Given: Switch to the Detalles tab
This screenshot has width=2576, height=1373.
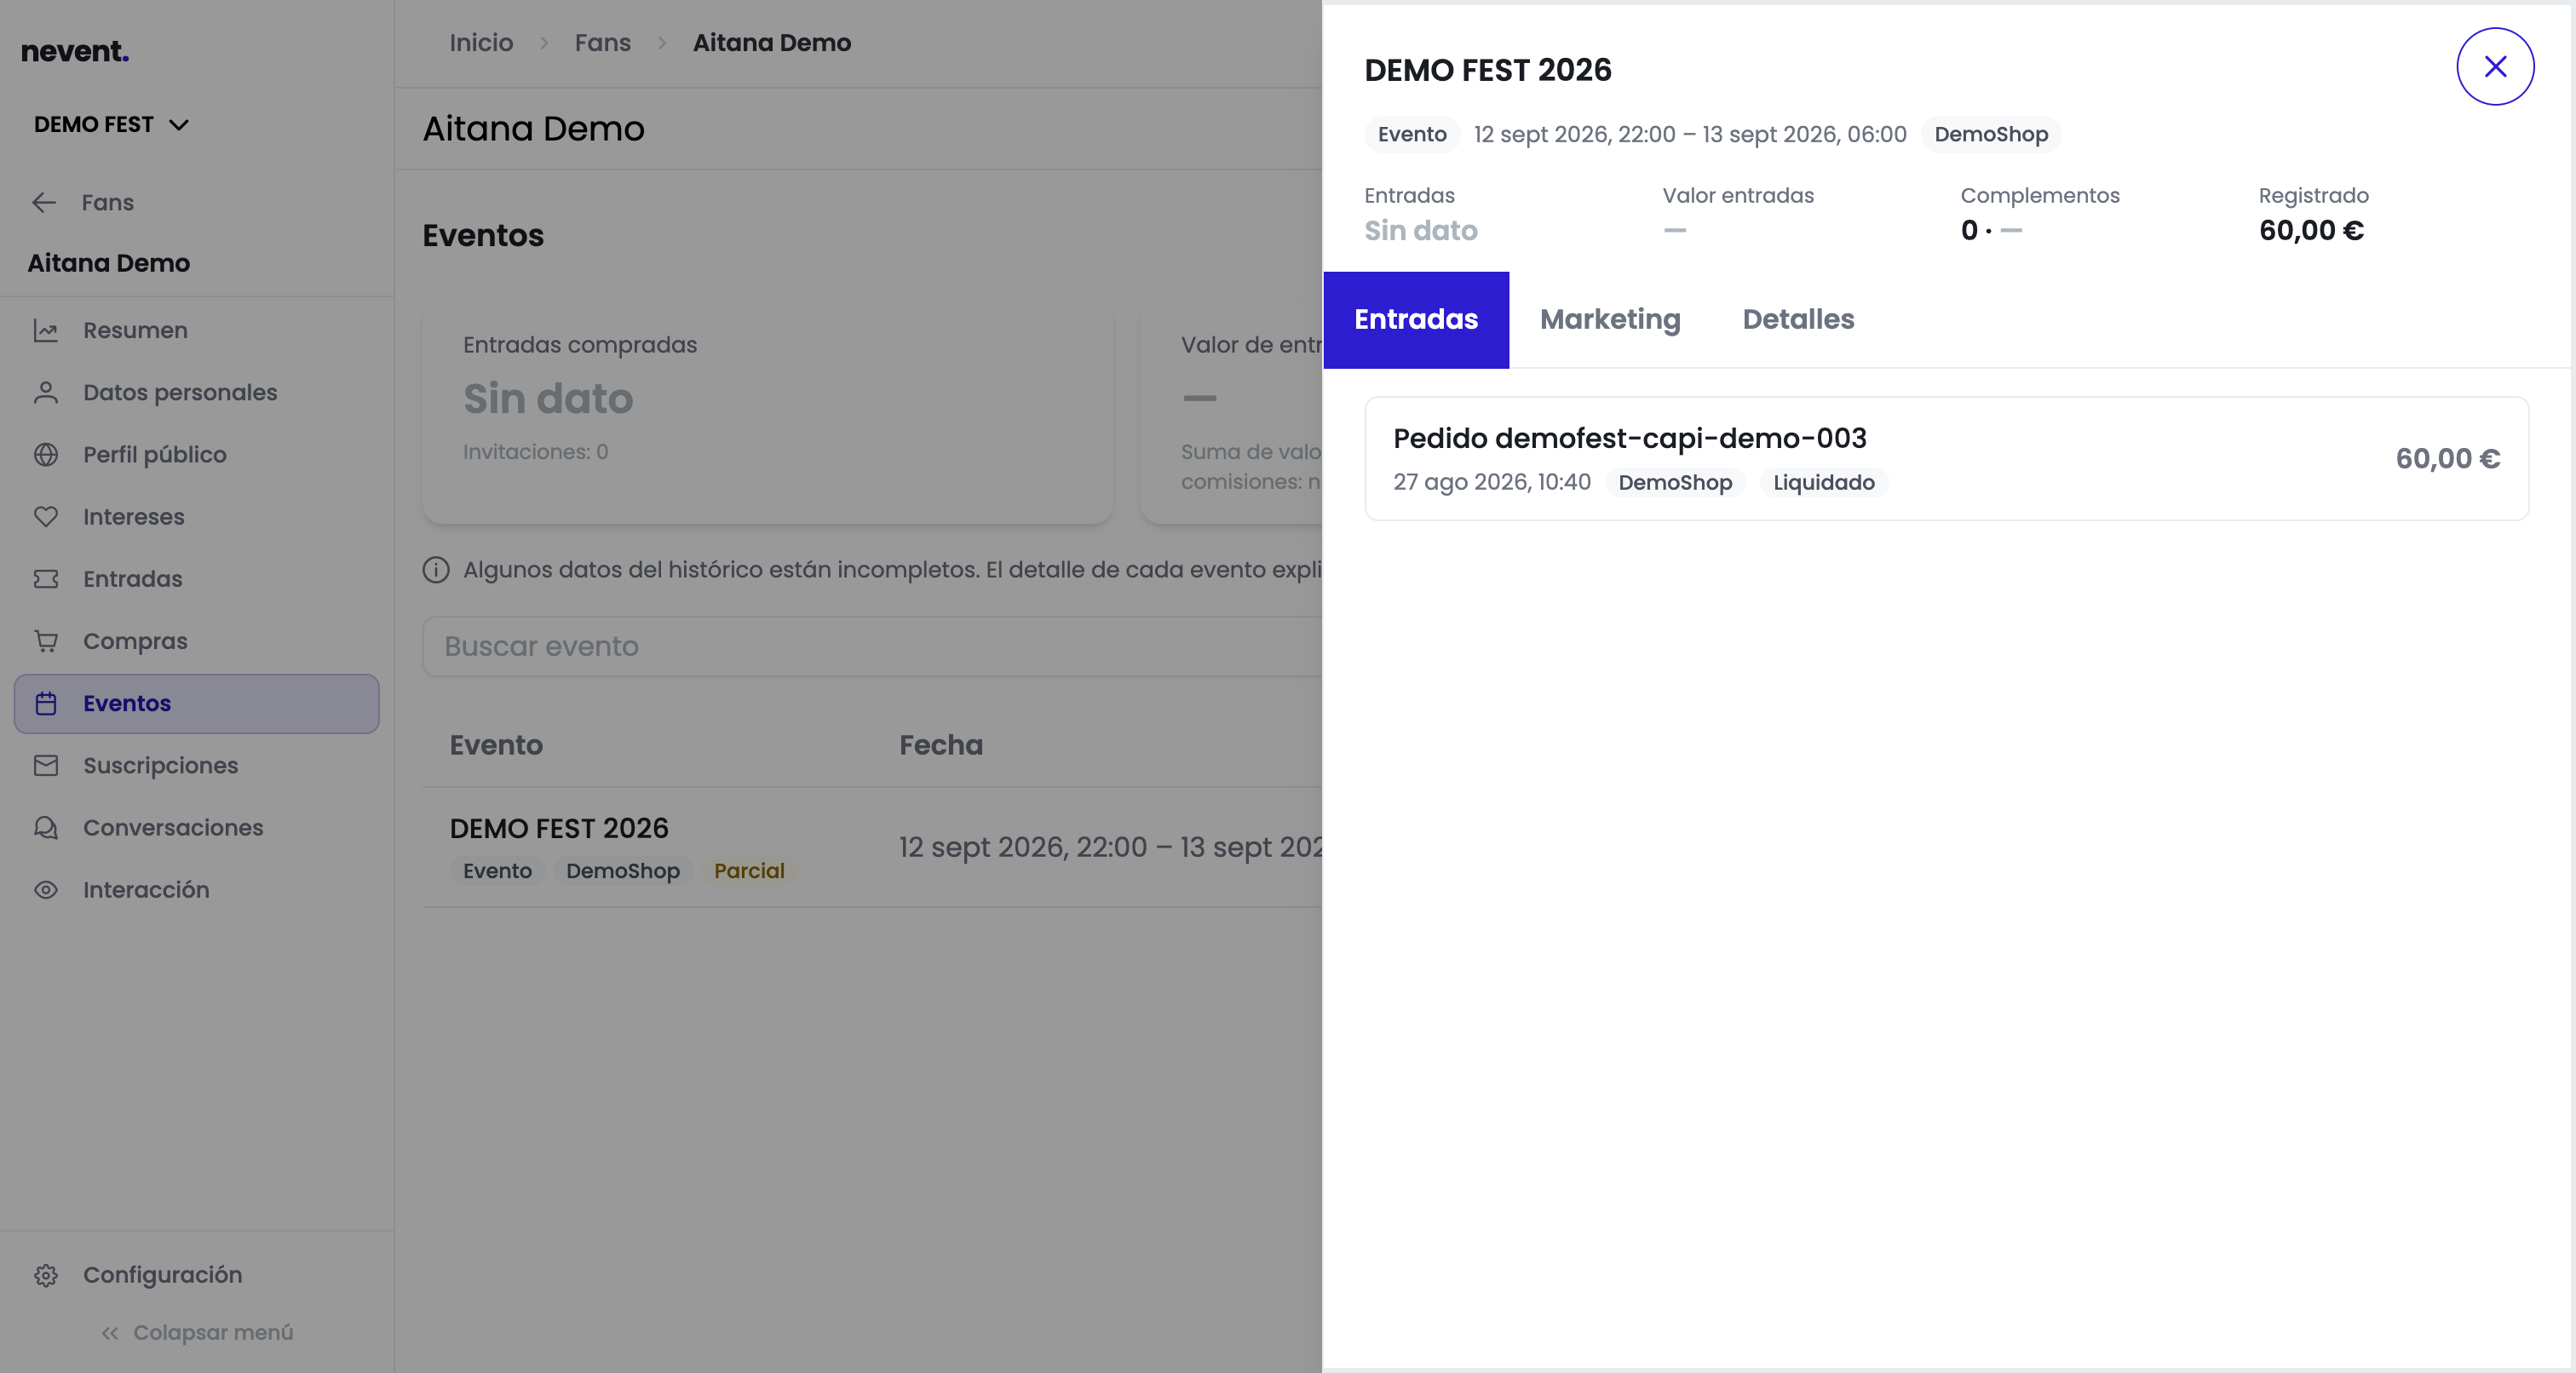Looking at the screenshot, I should (x=1798, y=319).
